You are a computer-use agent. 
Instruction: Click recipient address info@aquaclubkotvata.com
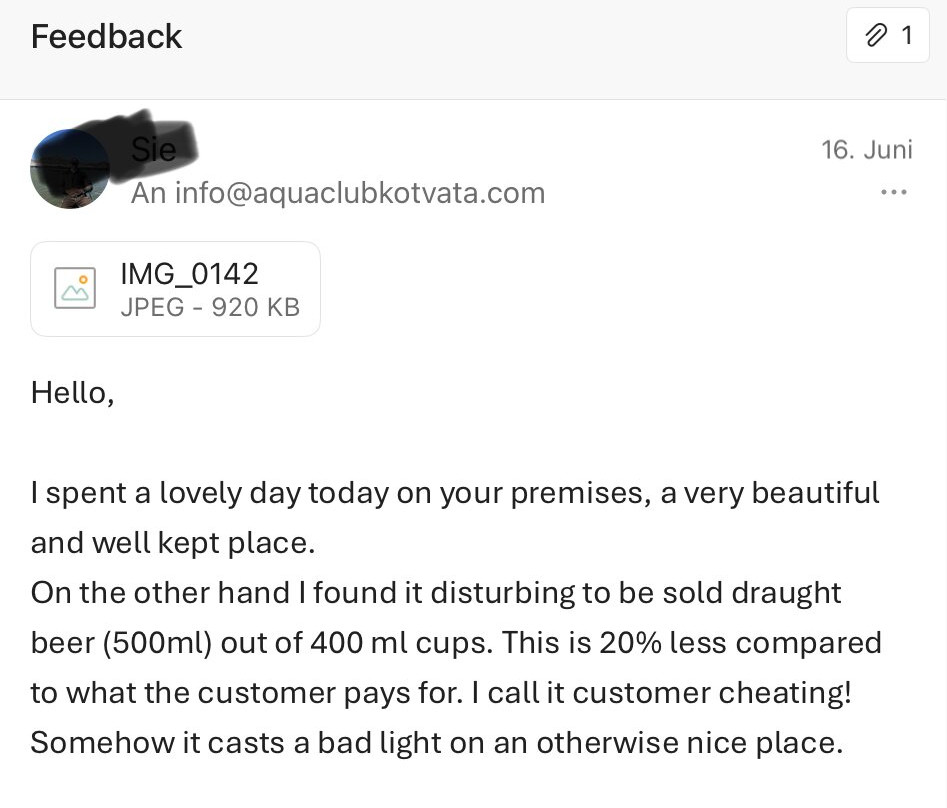point(360,192)
